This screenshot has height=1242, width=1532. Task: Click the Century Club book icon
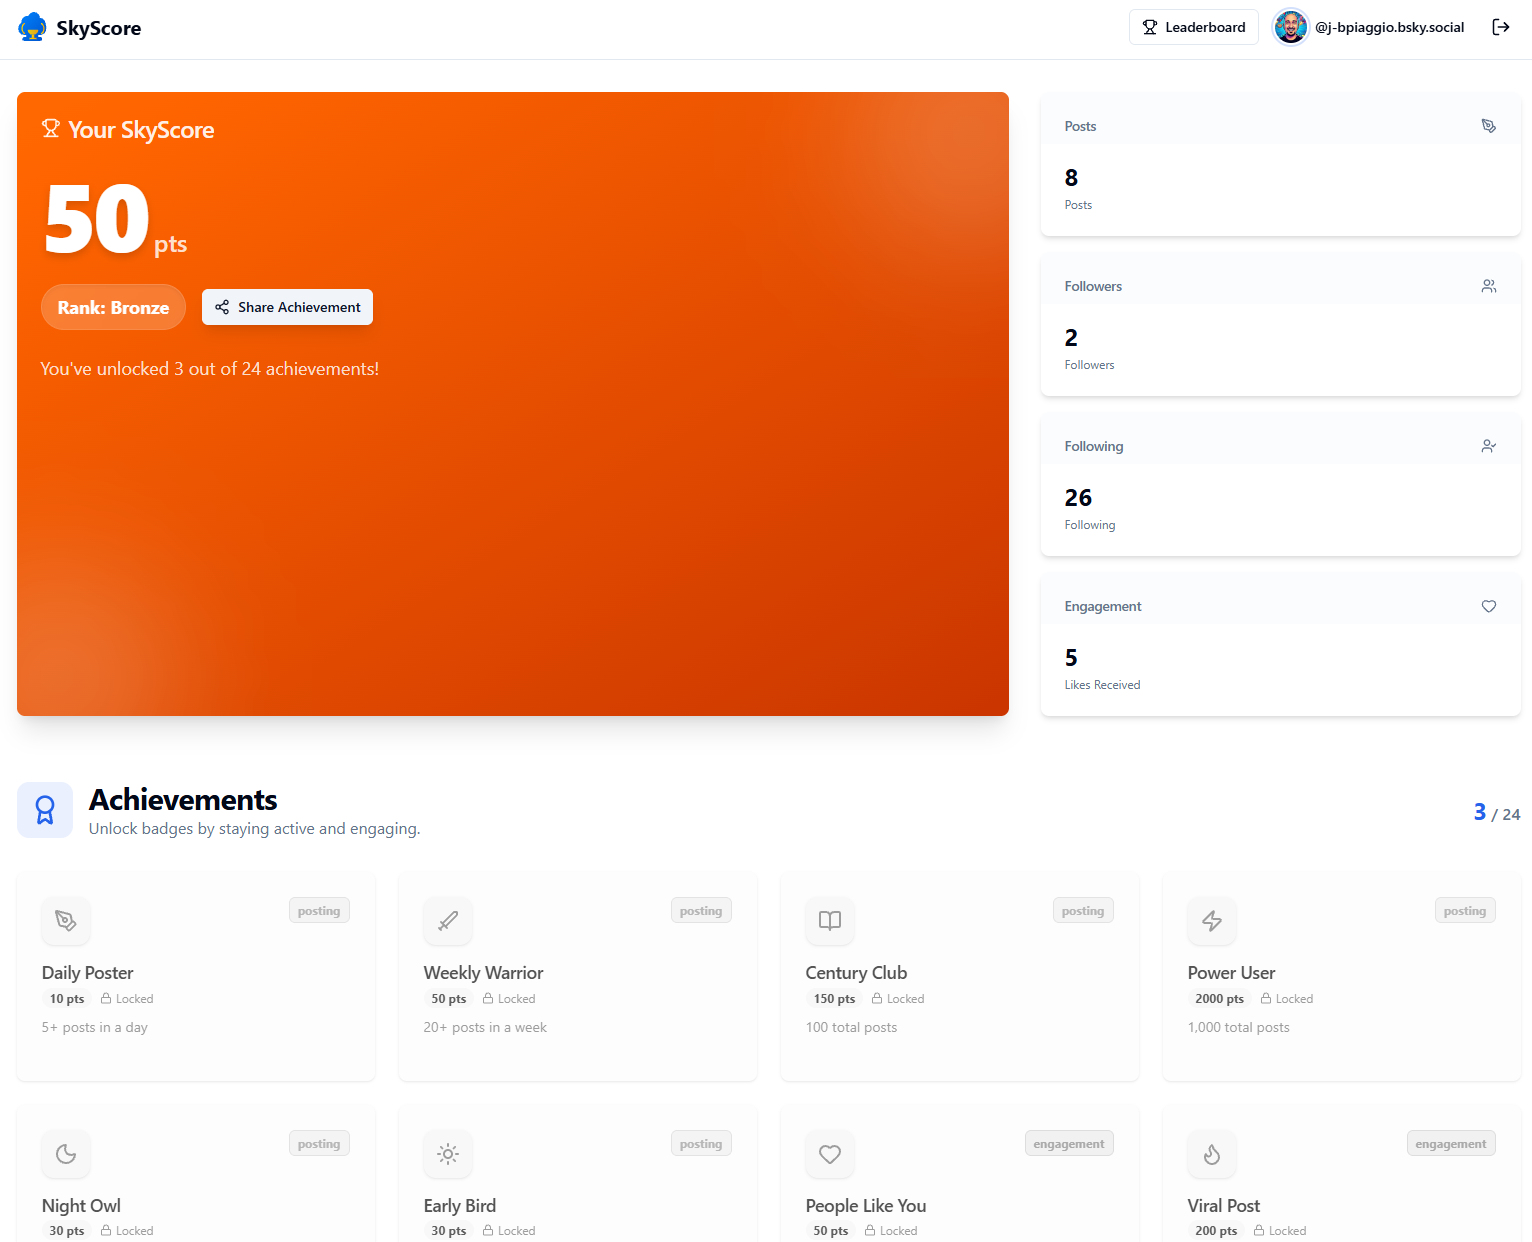[830, 921]
